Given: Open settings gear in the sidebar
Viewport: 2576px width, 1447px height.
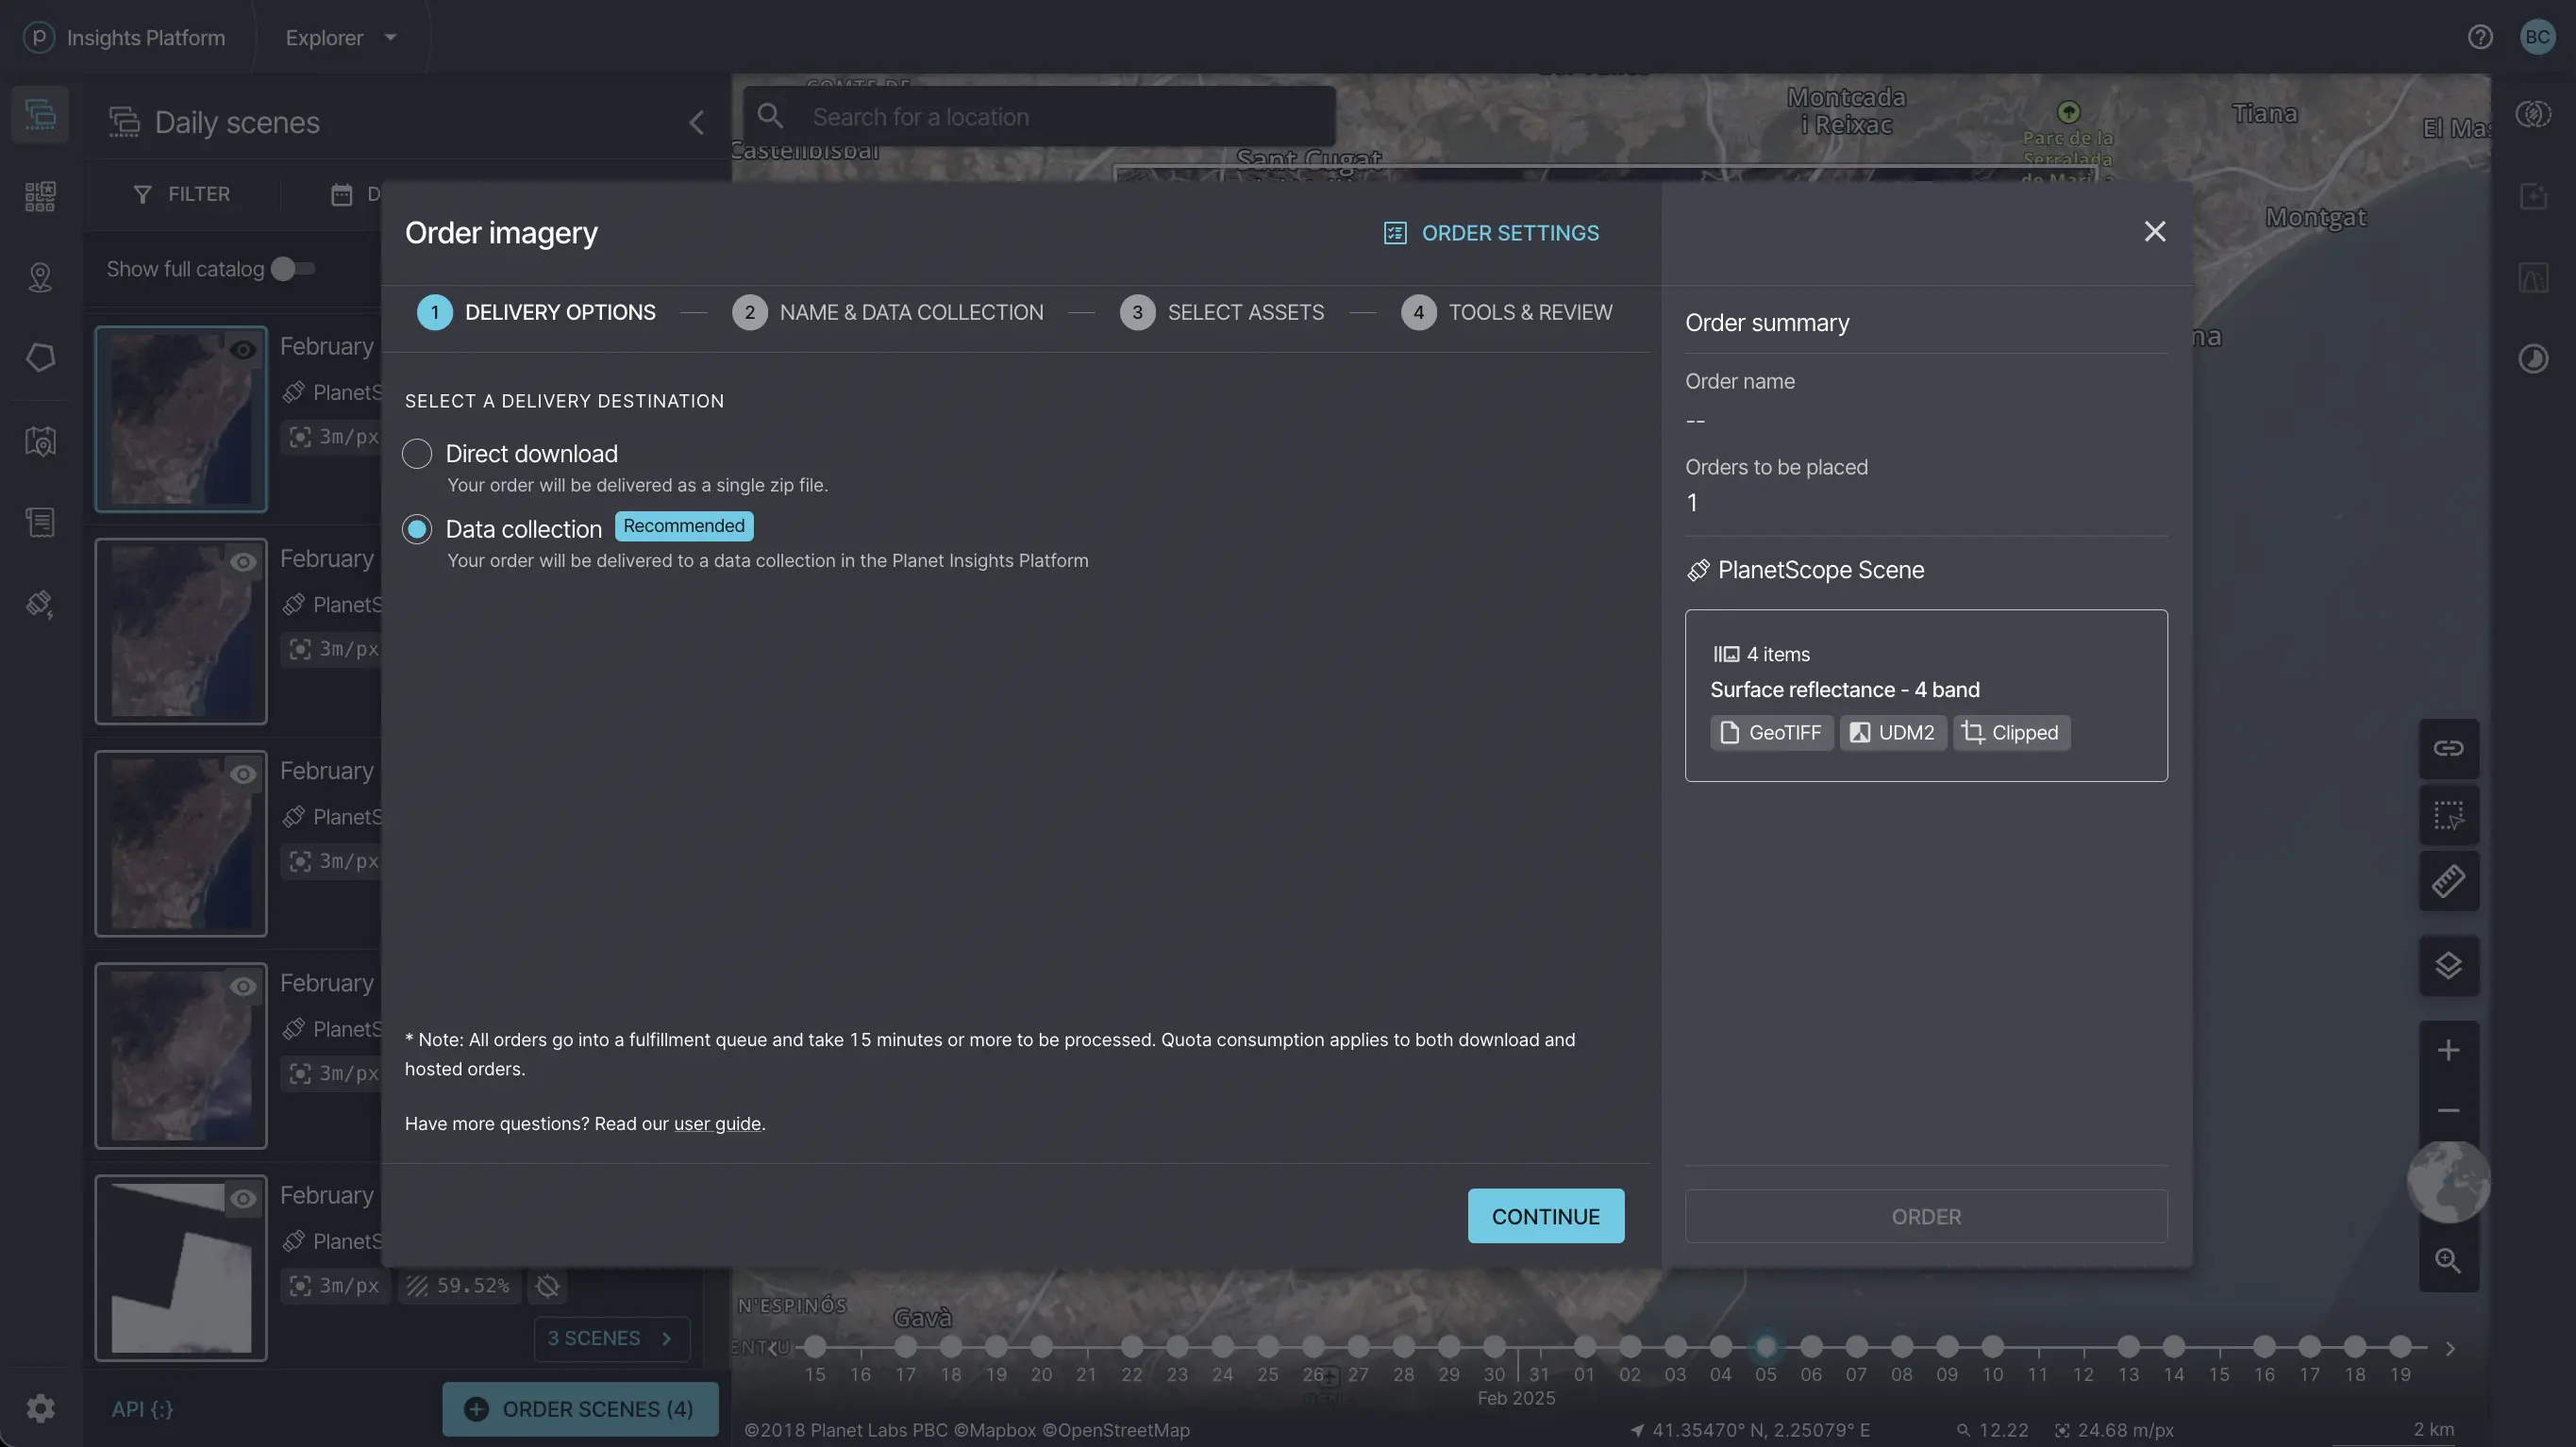Looking at the screenshot, I should pyautogui.click(x=40, y=1409).
